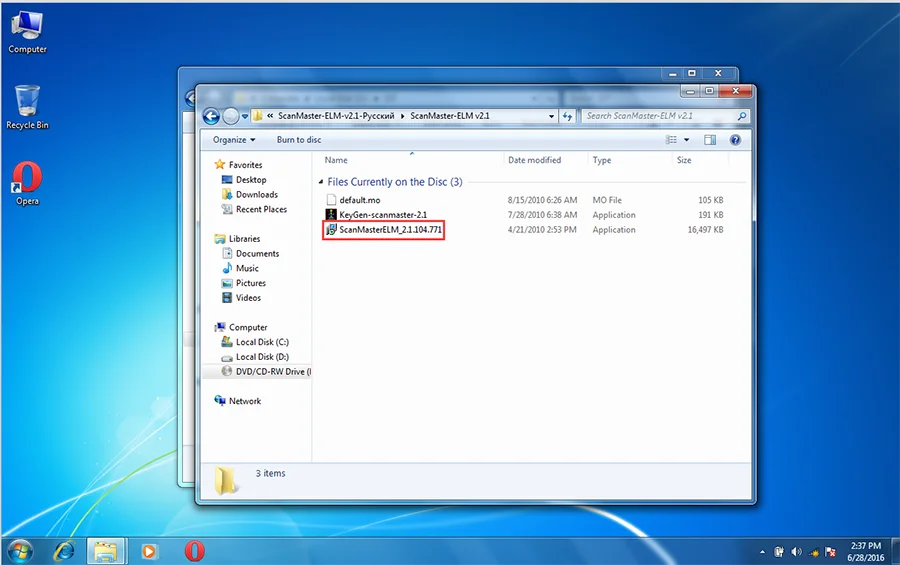
Task: Show hidden system tray icons
Action: pos(762,552)
